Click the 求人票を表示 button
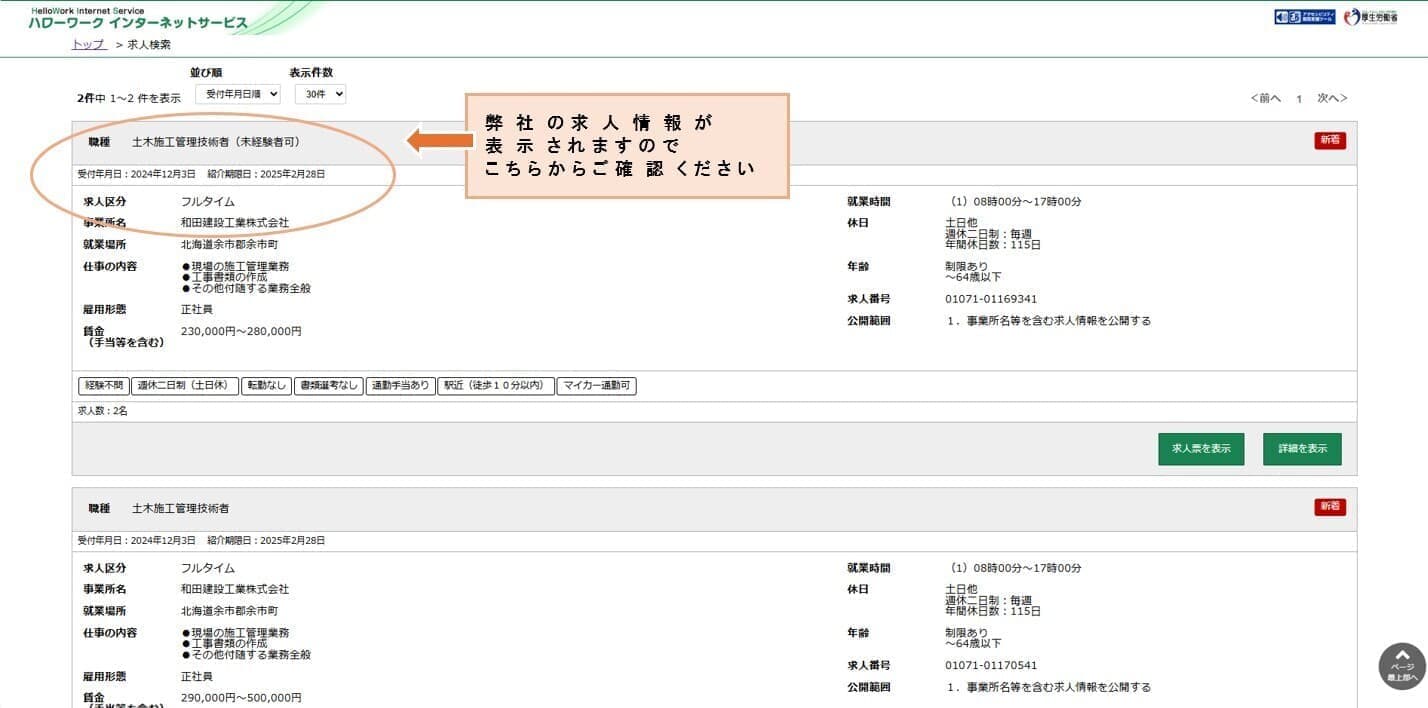This screenshot has height=708, width=1428. (1200, 449)
